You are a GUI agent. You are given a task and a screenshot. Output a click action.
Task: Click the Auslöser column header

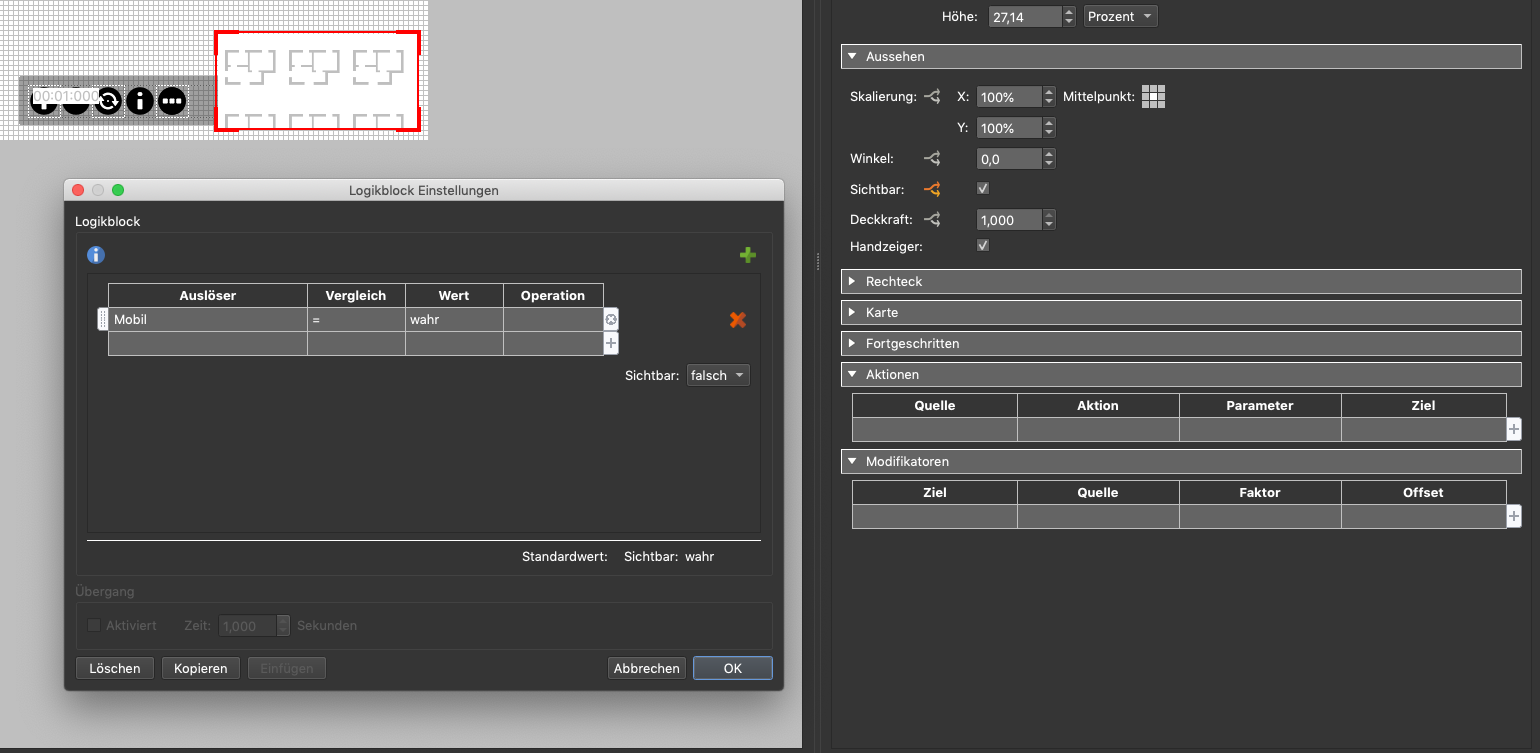click(x=208, y=296)
